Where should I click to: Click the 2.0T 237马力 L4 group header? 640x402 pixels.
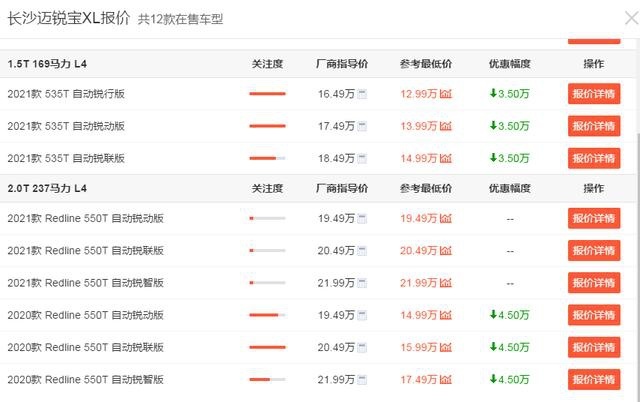[47, 189]
